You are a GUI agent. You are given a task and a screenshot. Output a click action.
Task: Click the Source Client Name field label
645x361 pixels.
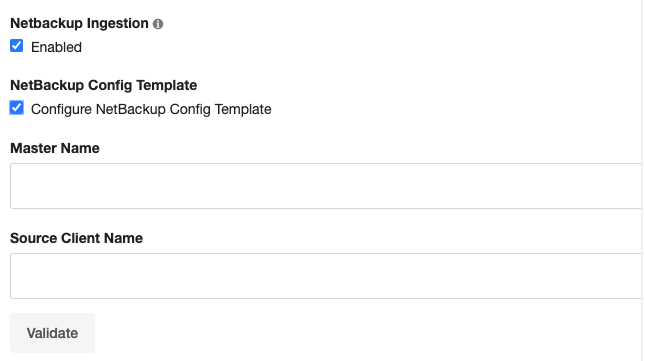[77, 238]
